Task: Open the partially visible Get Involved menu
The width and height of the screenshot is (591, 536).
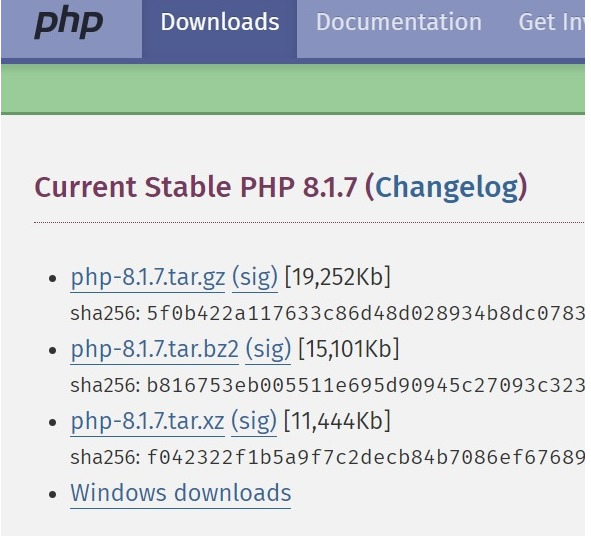Action: [551, 22]
